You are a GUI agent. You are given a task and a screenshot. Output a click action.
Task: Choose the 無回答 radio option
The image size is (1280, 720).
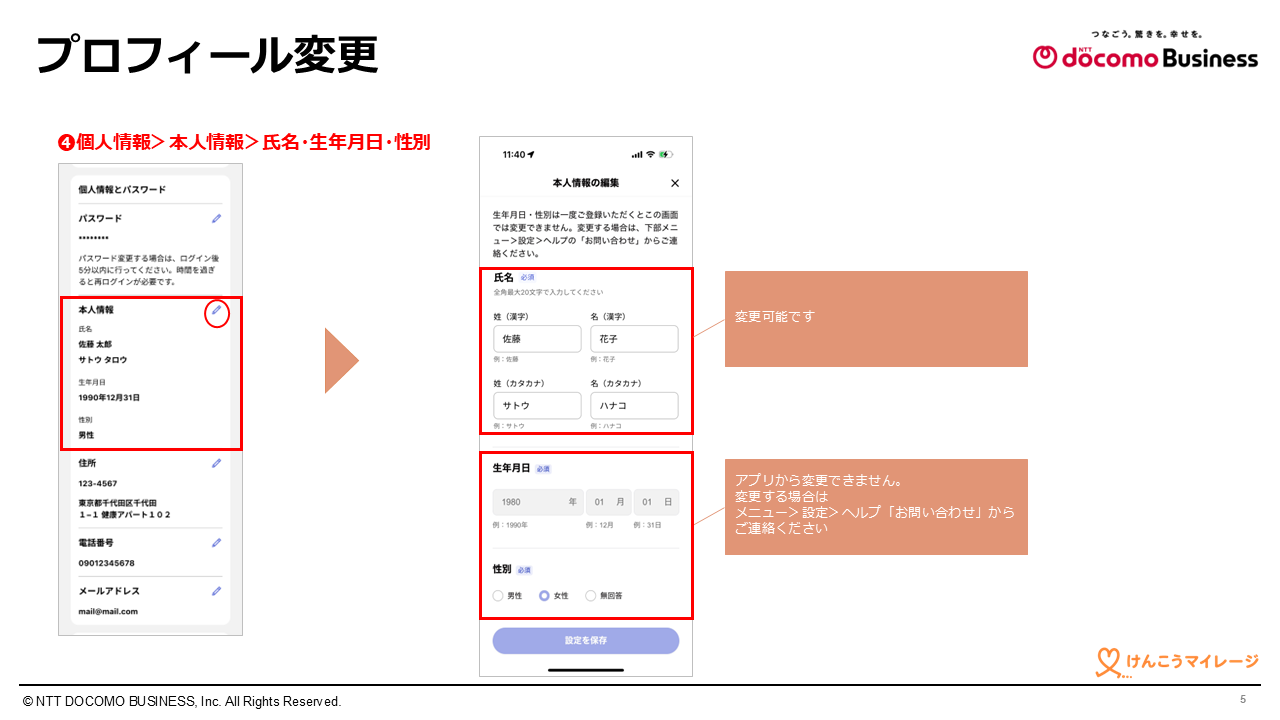point(590,596)
